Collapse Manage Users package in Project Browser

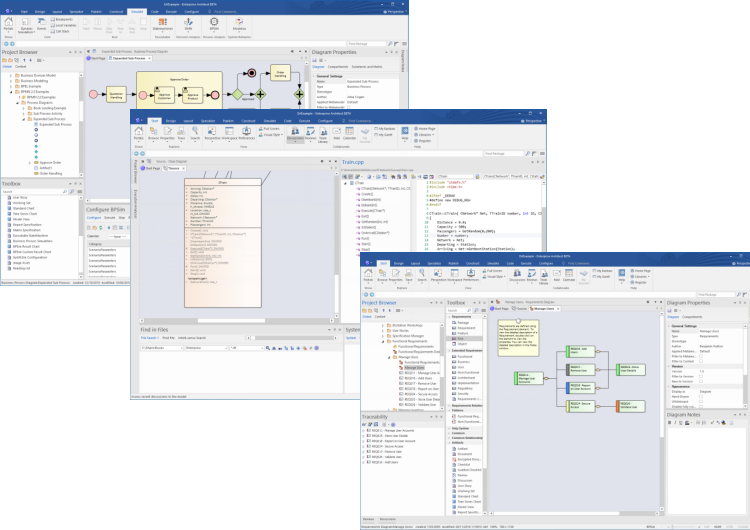click(x=389, y=357)
